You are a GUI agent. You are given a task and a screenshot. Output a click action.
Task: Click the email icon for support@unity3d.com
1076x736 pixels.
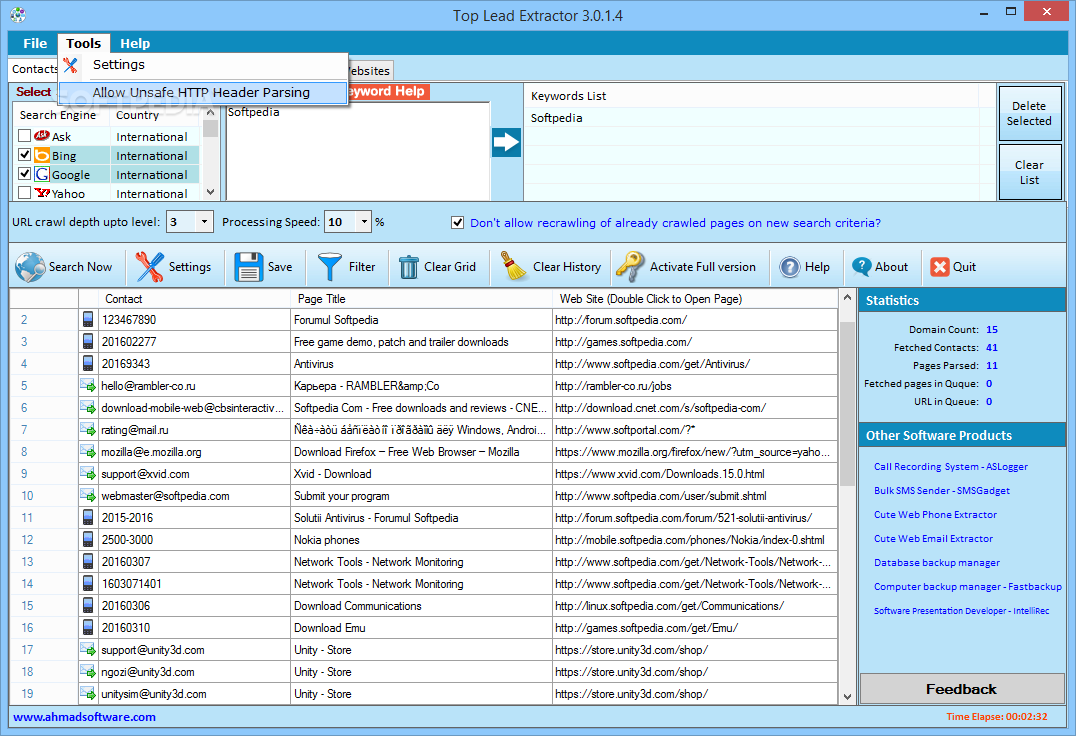(x=88, y=649)
